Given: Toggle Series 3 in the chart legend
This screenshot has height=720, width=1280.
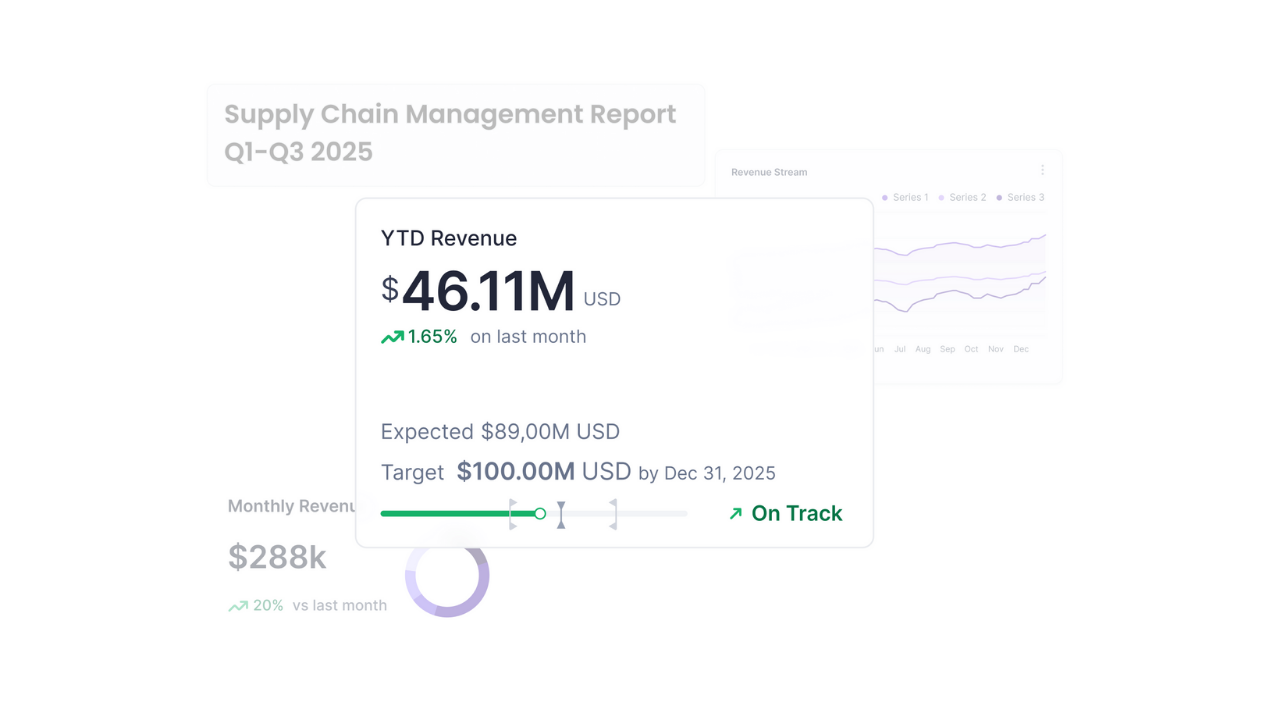Looking at the screenshot, I should (x=1020, y=198).
